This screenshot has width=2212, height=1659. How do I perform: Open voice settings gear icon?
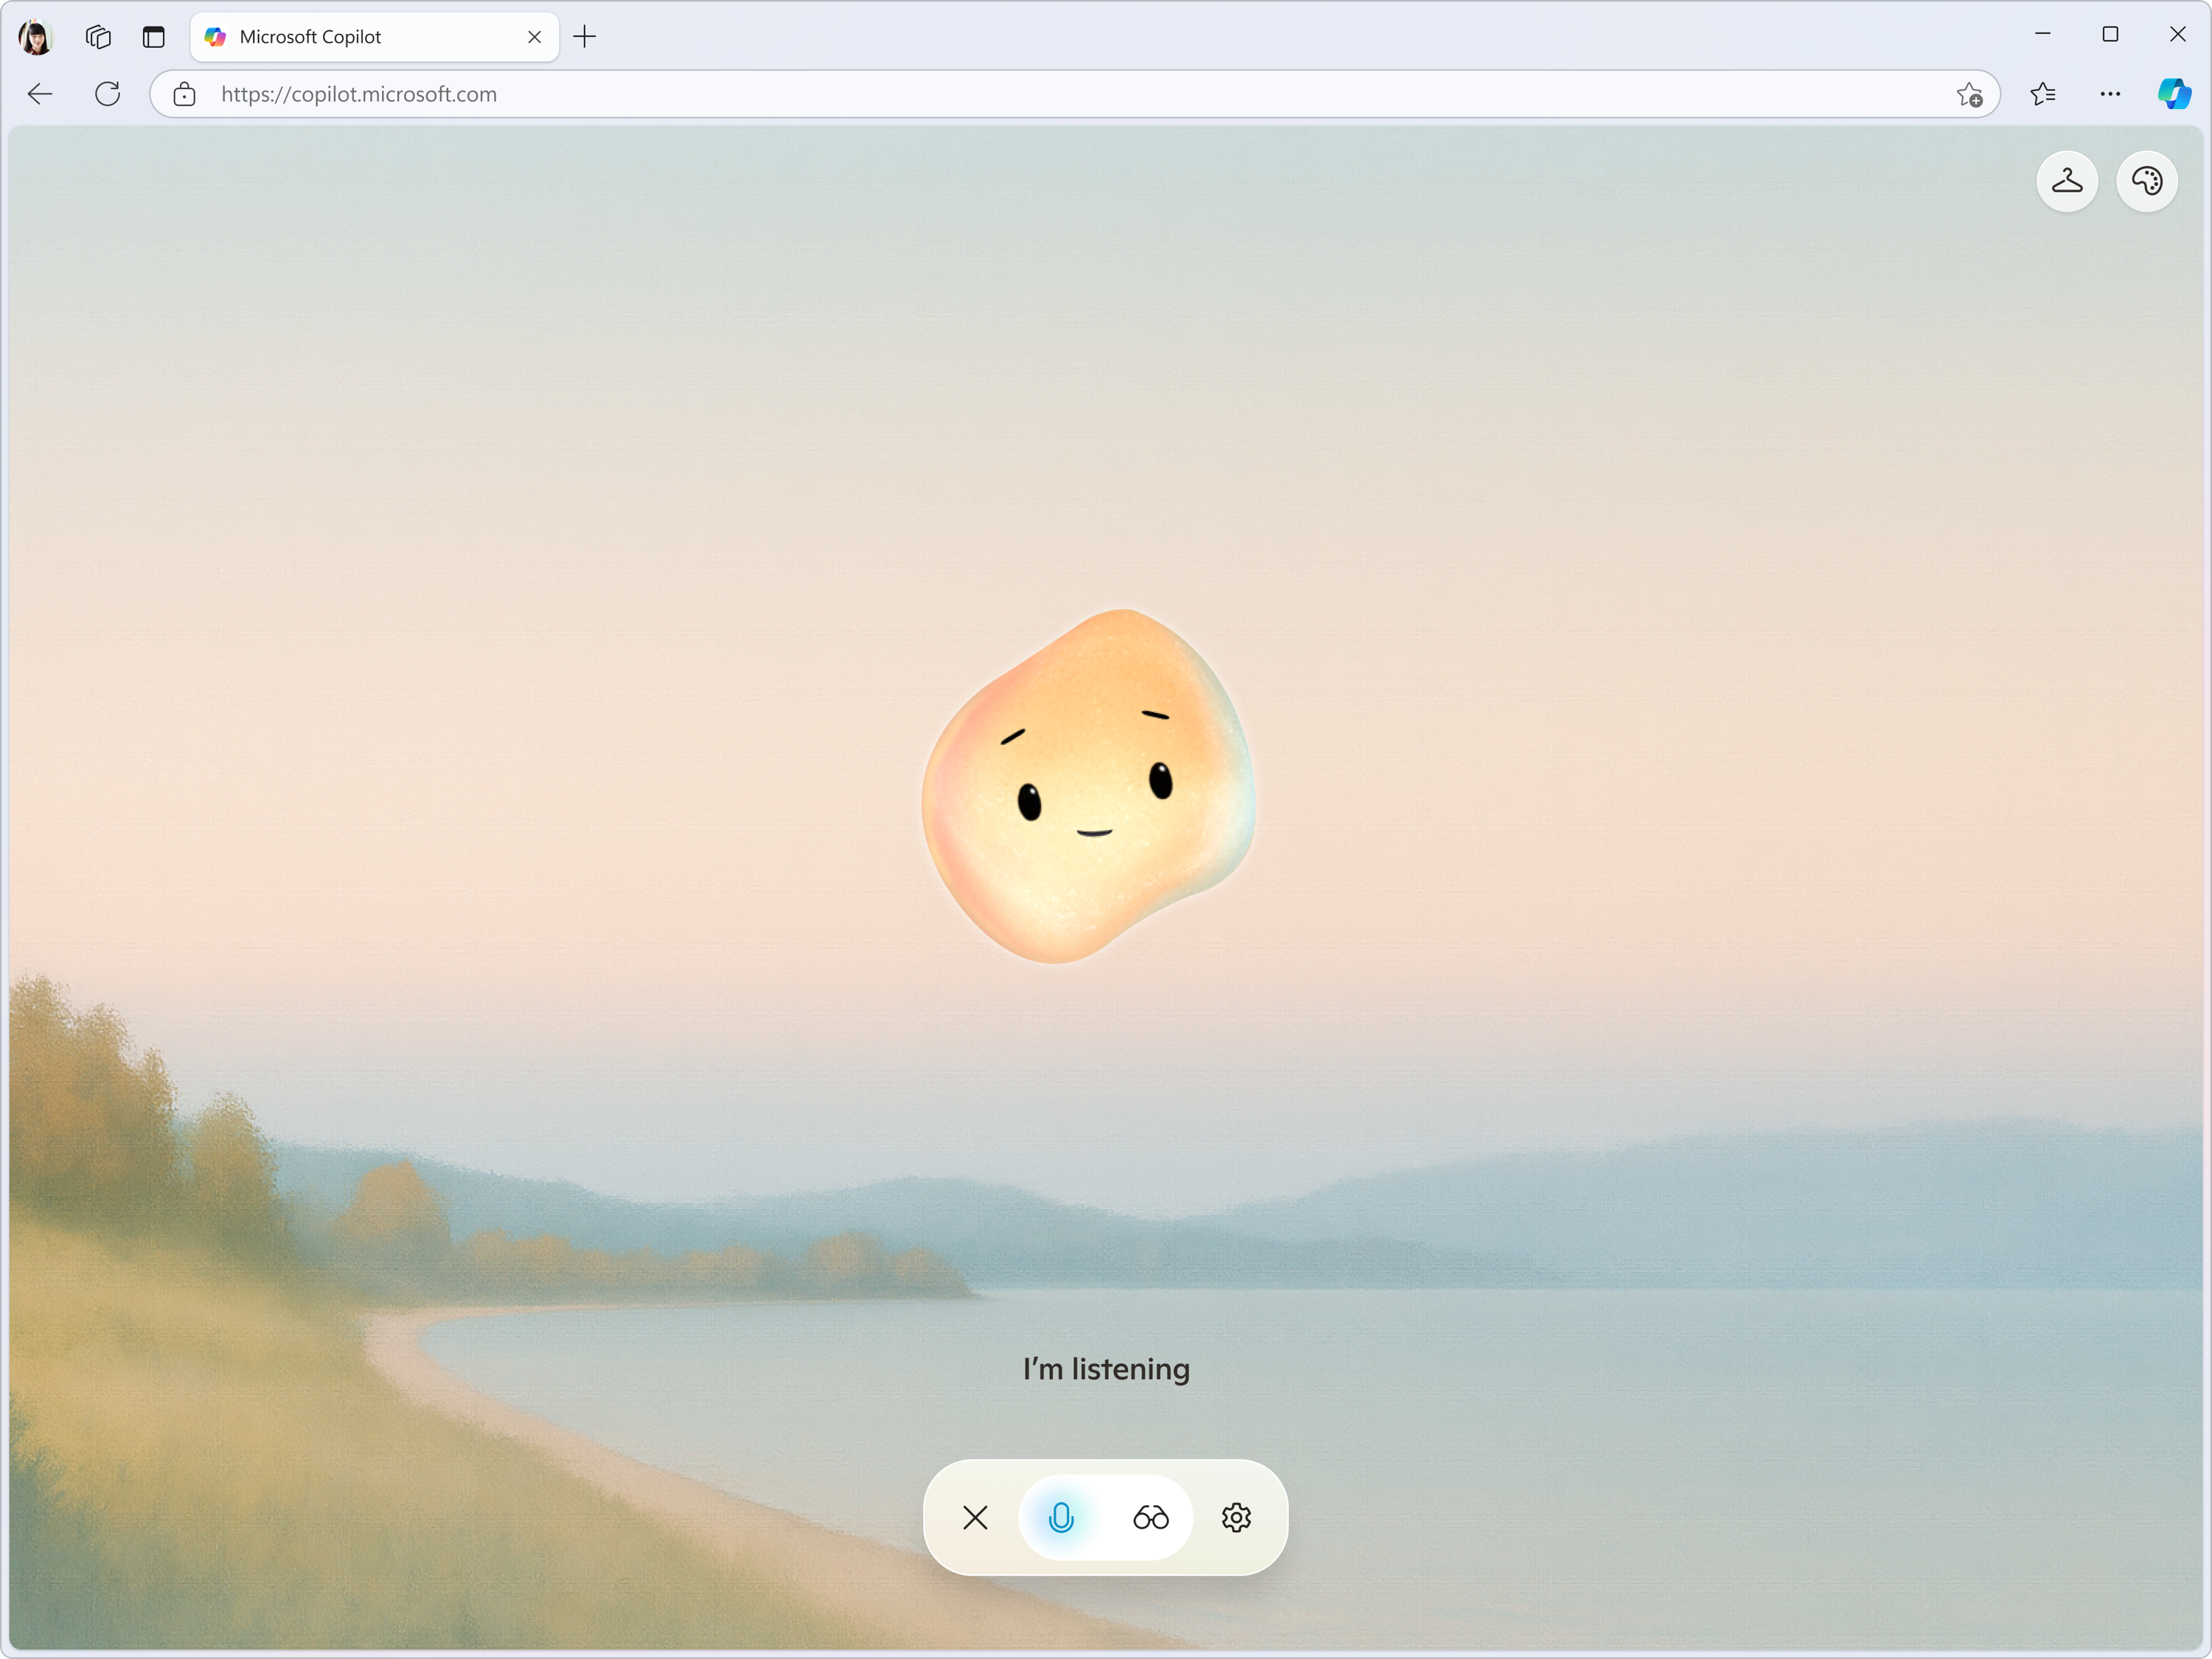1236,1517
